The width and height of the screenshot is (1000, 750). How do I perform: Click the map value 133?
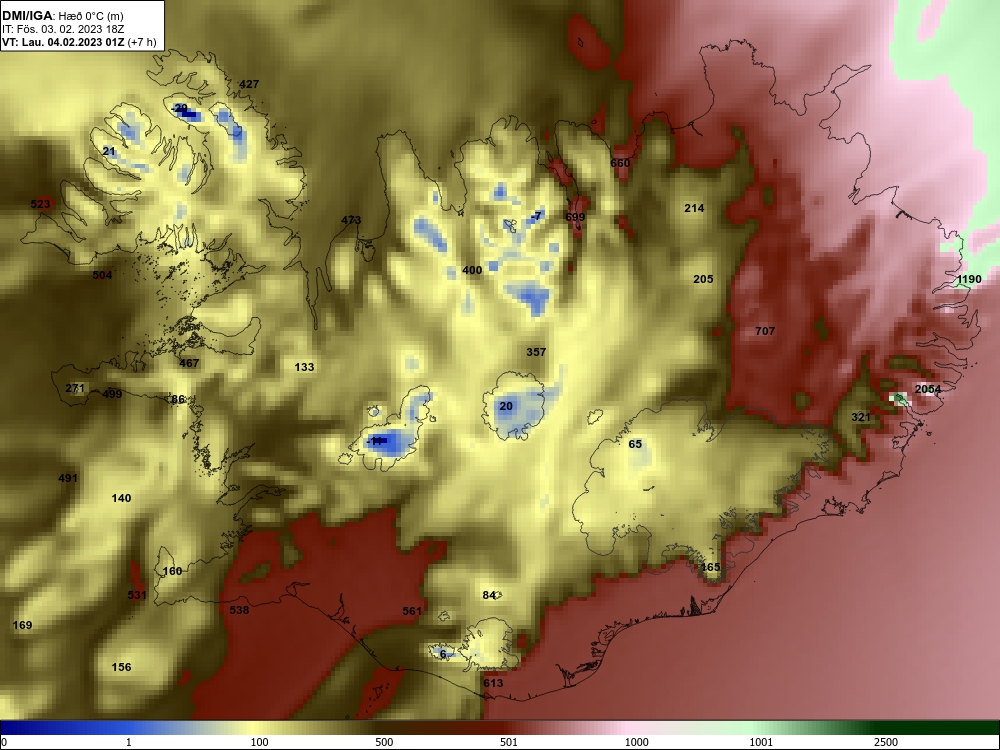point(304,367)
